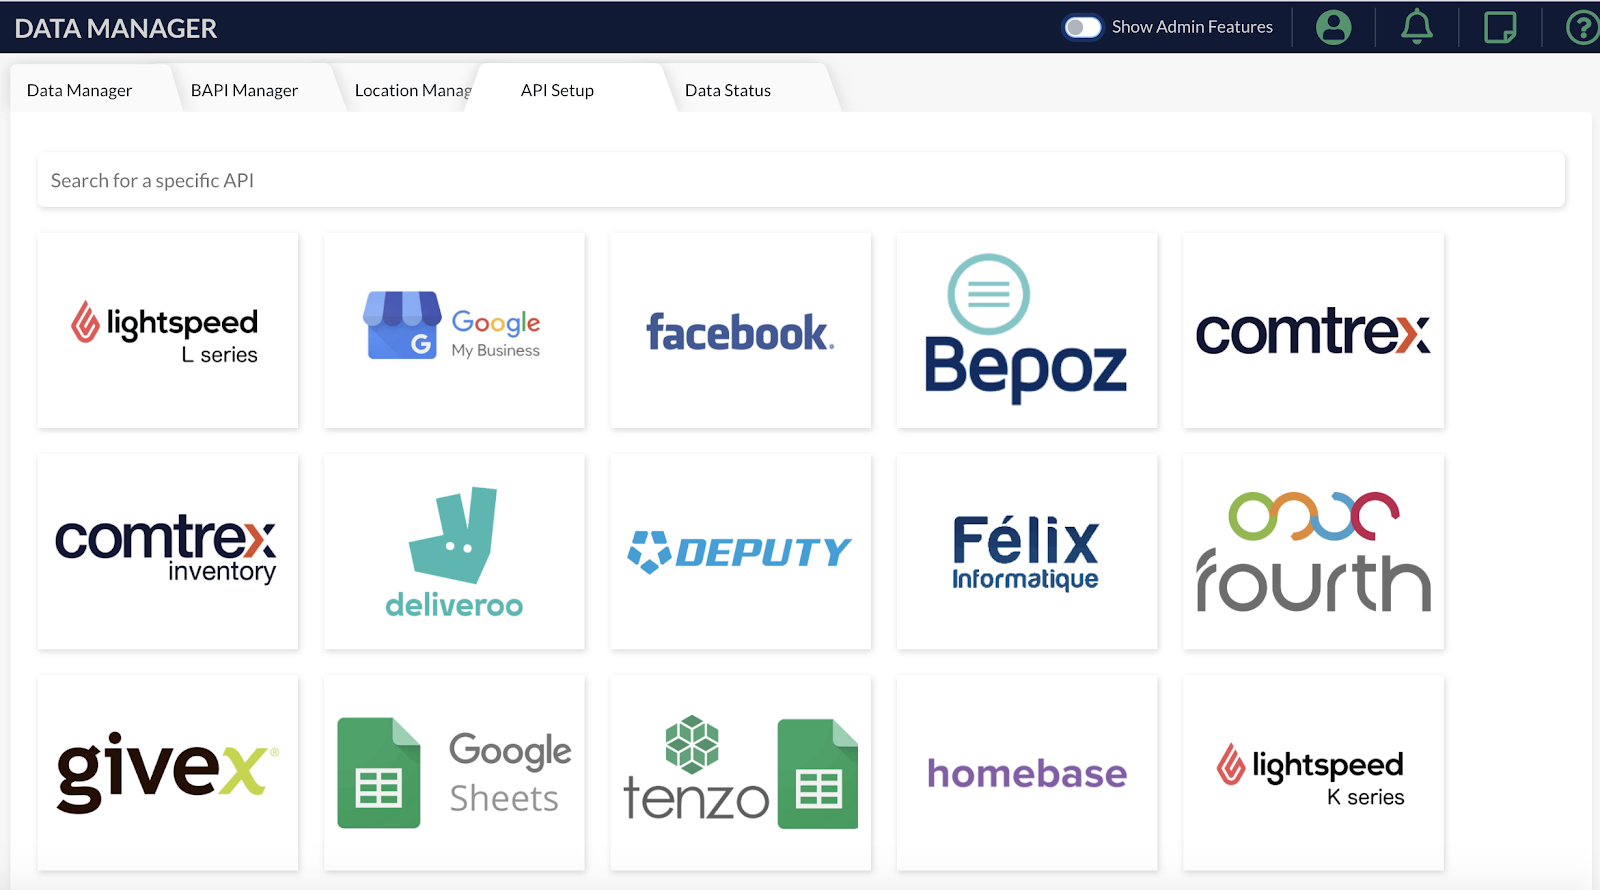This screenshot has width=1600, height=890.
Task: Open the sticky note icon
Action: (1500, 27)
